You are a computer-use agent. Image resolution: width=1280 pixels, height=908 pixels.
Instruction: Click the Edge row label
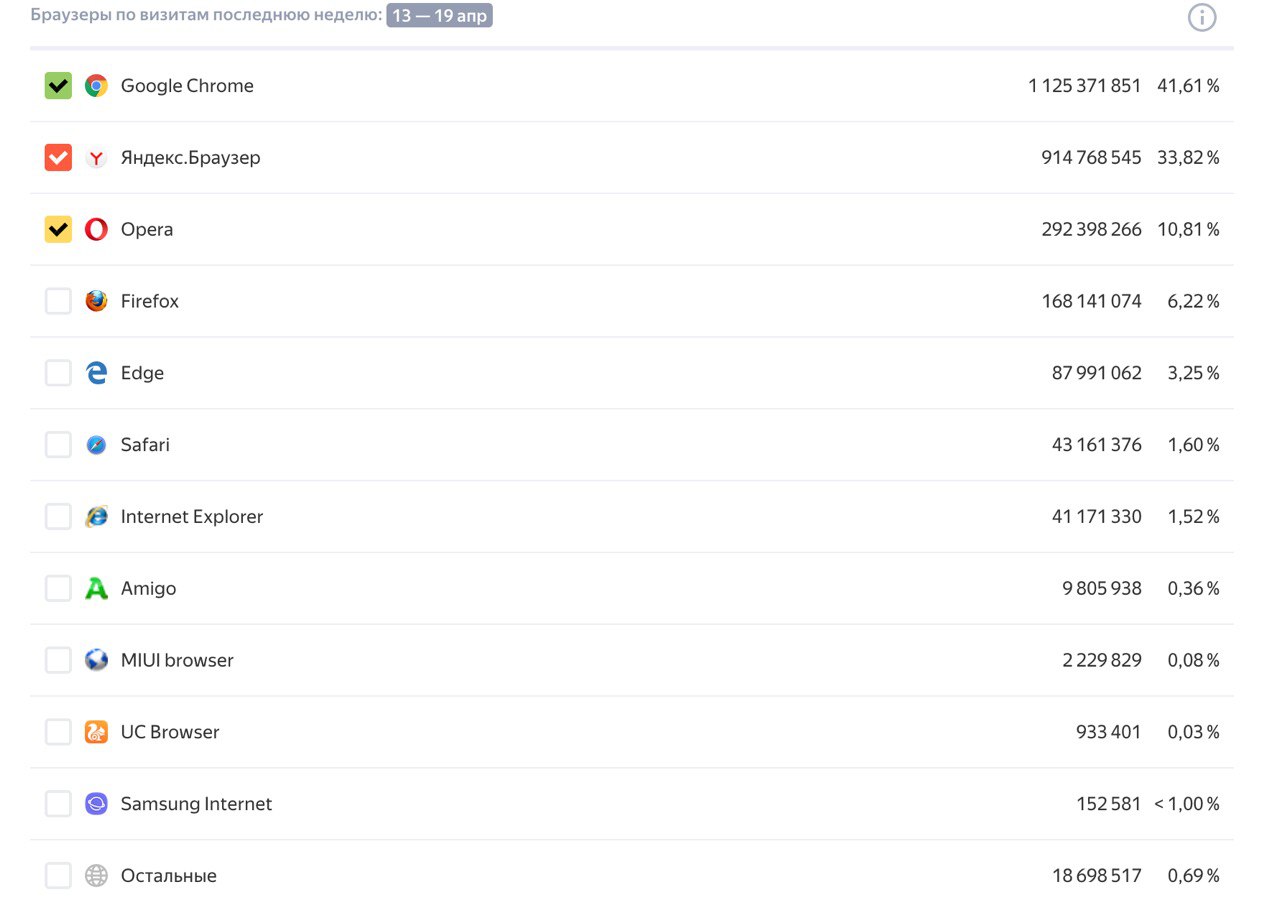pos(142,373)
